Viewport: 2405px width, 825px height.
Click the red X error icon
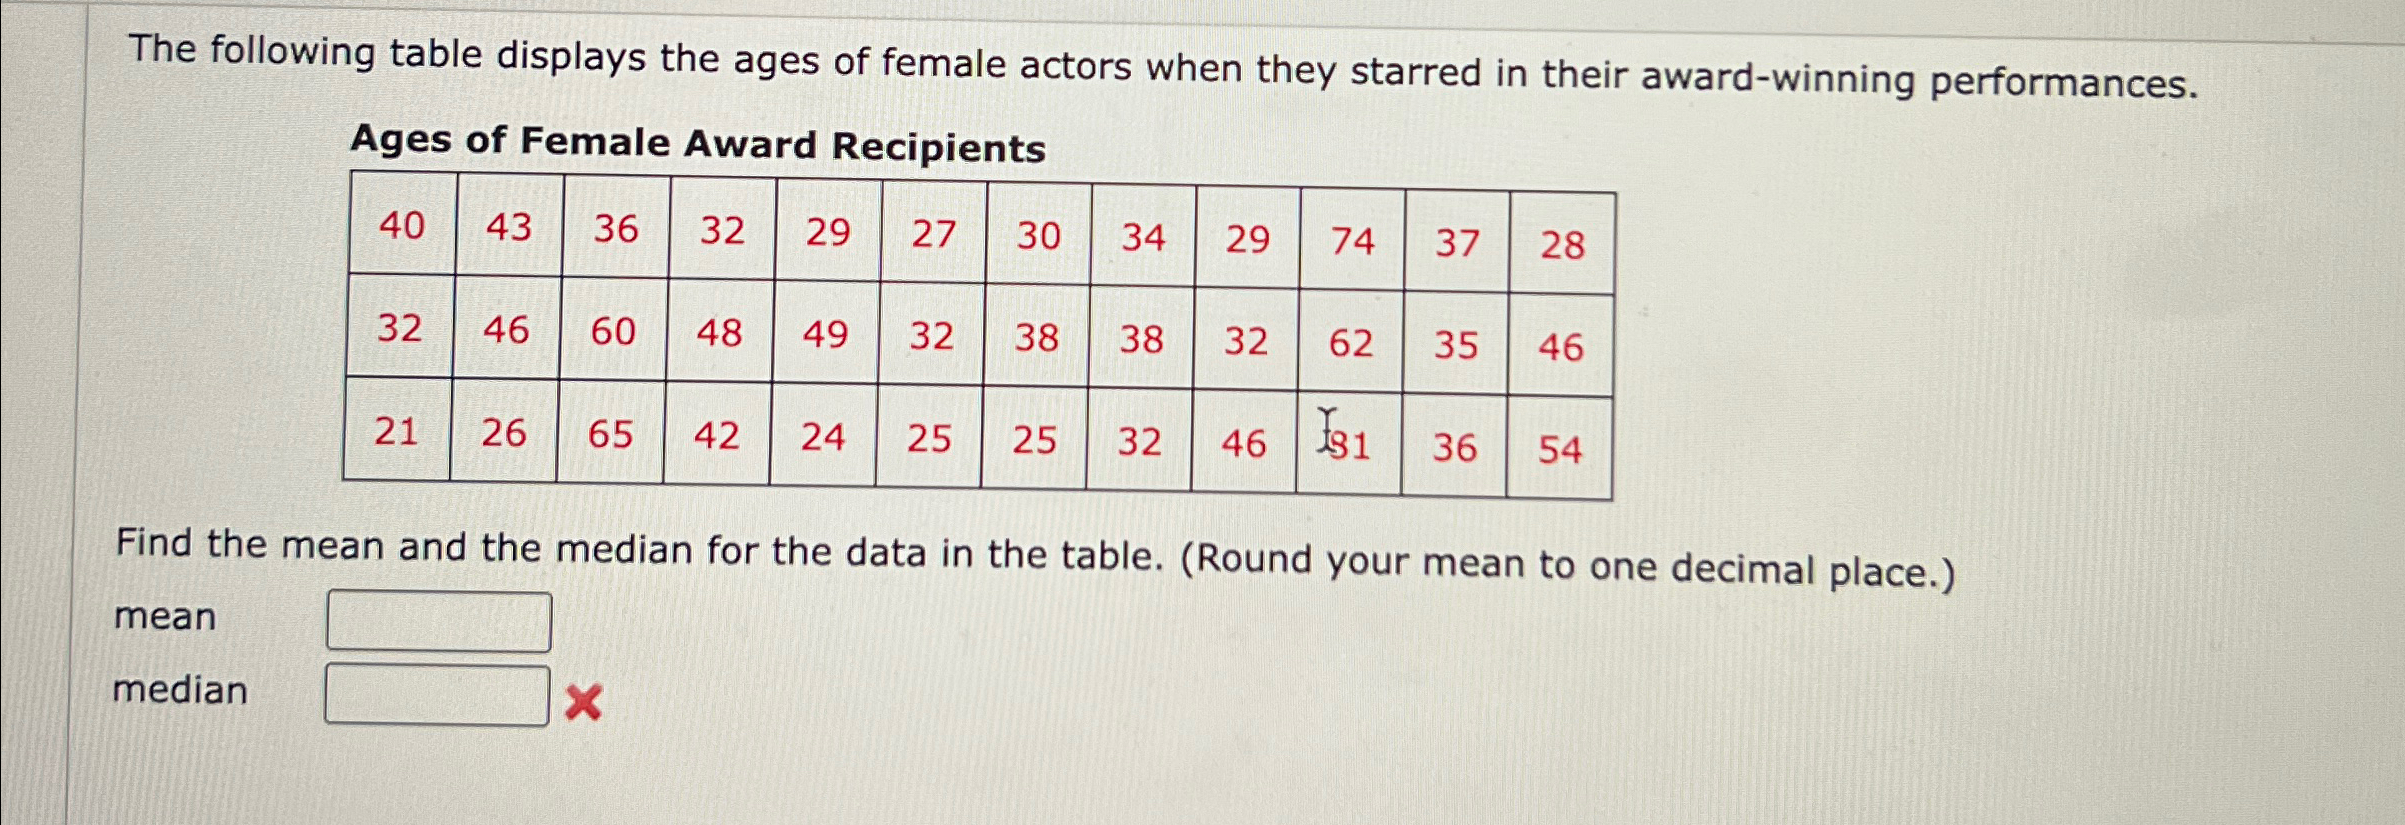point(585,703)
